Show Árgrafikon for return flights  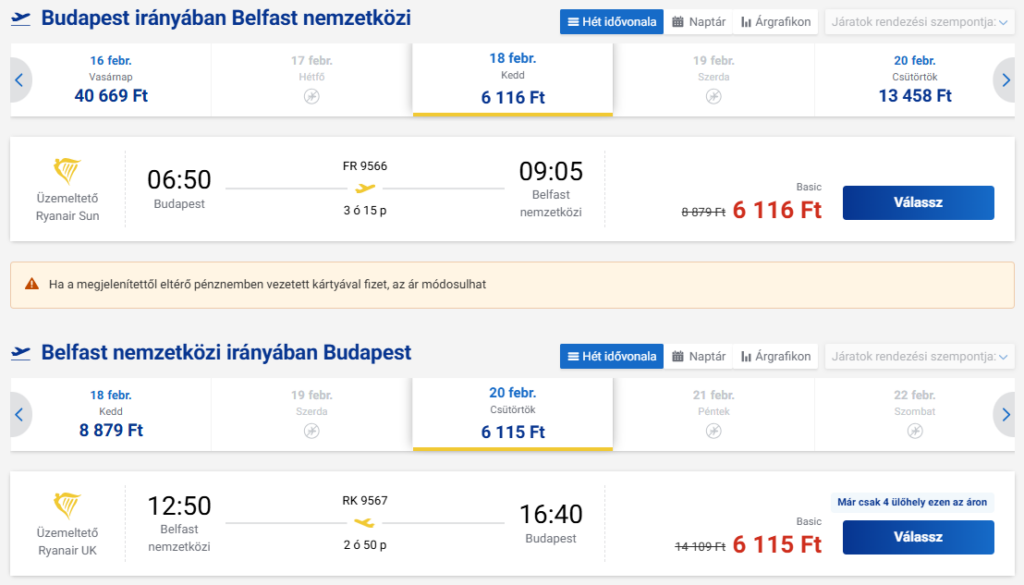[x=776, y=356]
